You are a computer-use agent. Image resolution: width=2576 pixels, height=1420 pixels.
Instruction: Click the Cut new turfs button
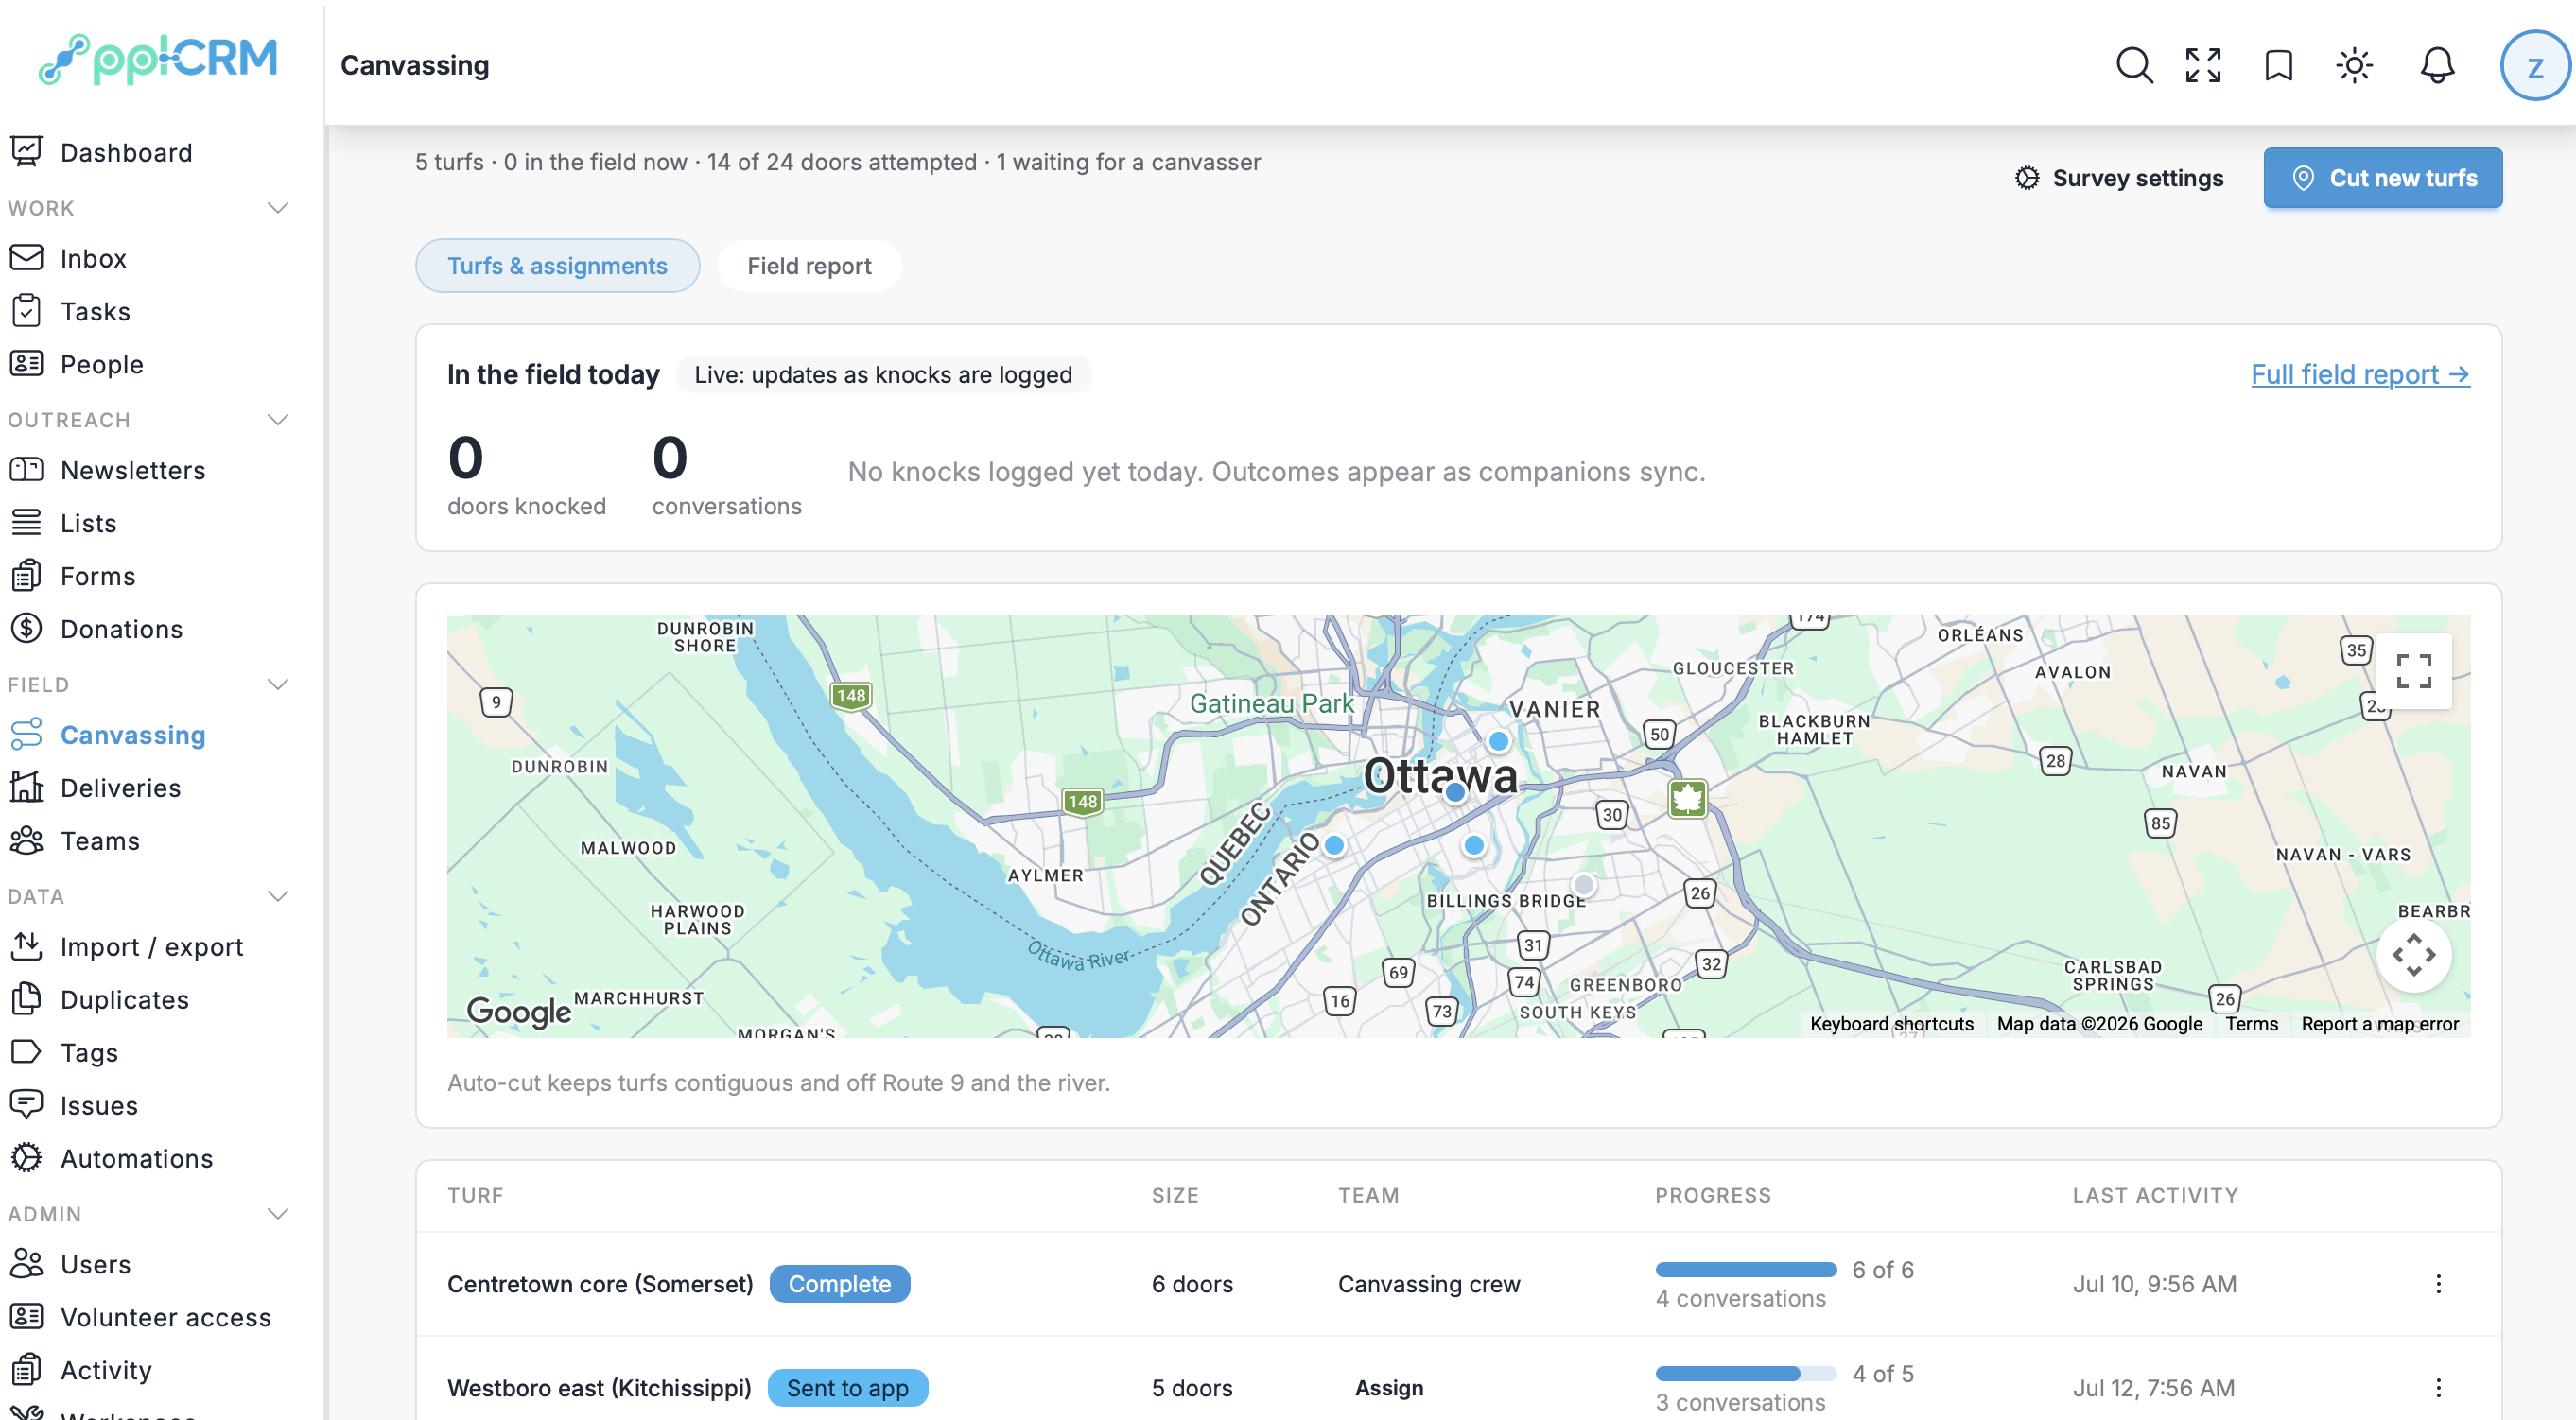coord(2382,178)
